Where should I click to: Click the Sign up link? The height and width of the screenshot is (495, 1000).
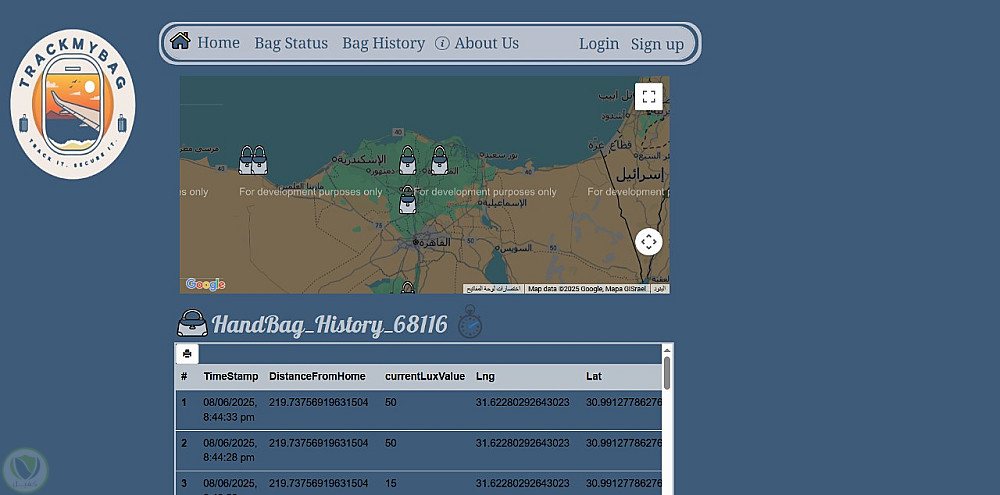pos(657,44)
